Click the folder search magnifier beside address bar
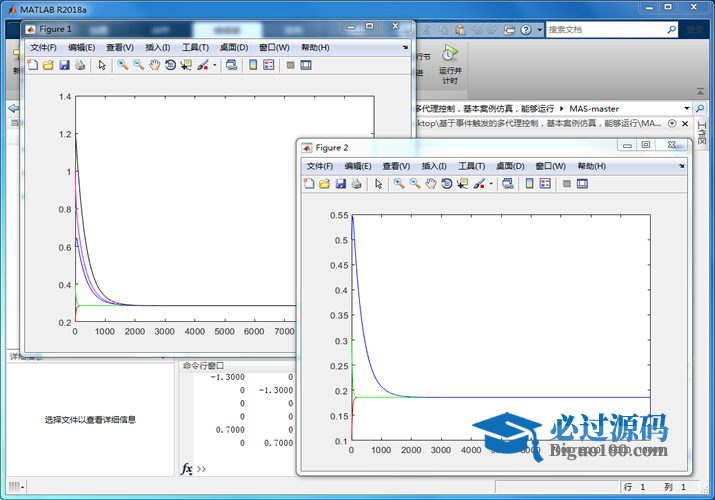Image resolution: width=715 pixels, height=500 pixels. [699, 108]
